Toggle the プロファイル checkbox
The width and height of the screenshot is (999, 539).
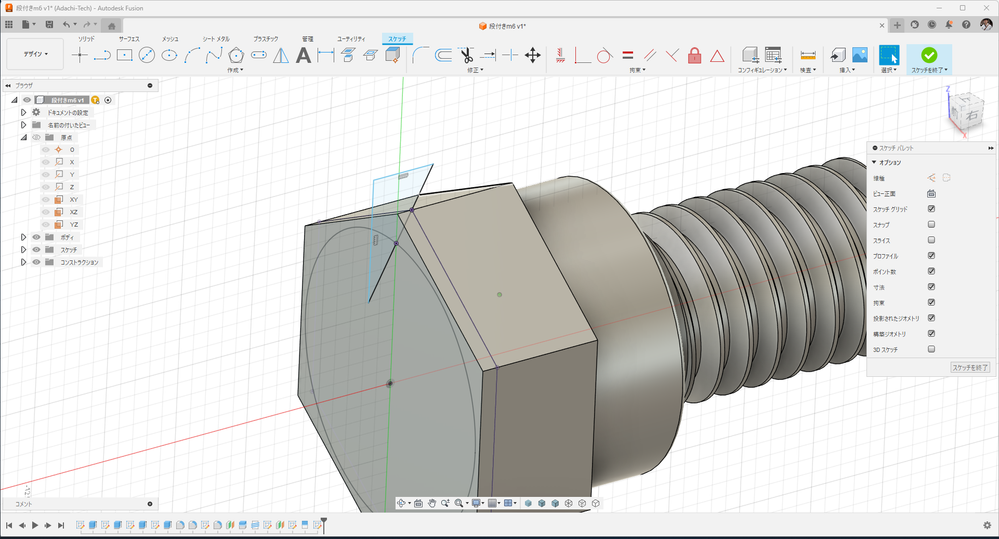(x=931, y=255)
